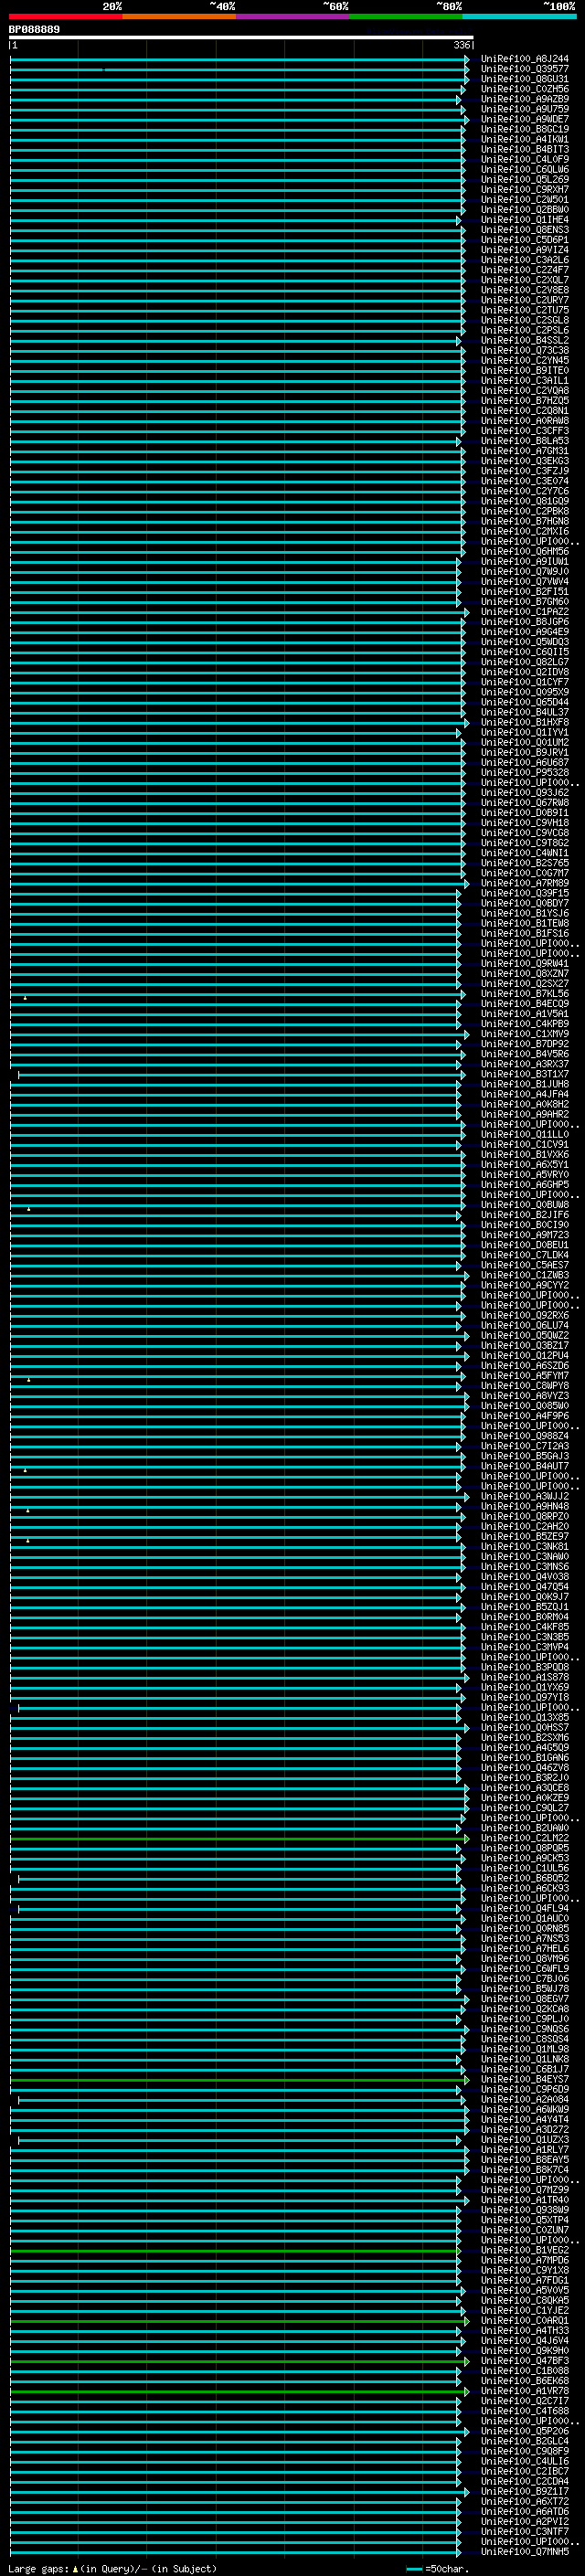Select hit label UniRef100_Q0BUW8
585x2576 pixels.
coord(525,1205)
